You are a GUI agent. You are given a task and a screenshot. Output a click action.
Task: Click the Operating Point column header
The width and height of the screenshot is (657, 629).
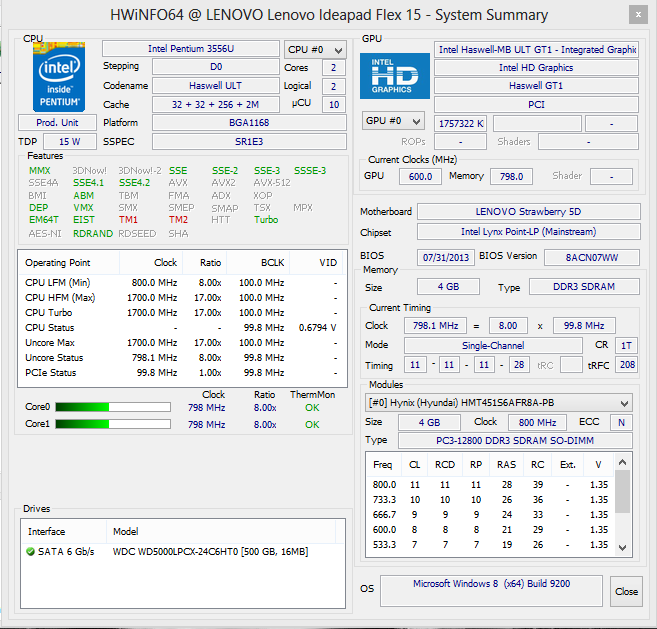[x=69, y=263]
